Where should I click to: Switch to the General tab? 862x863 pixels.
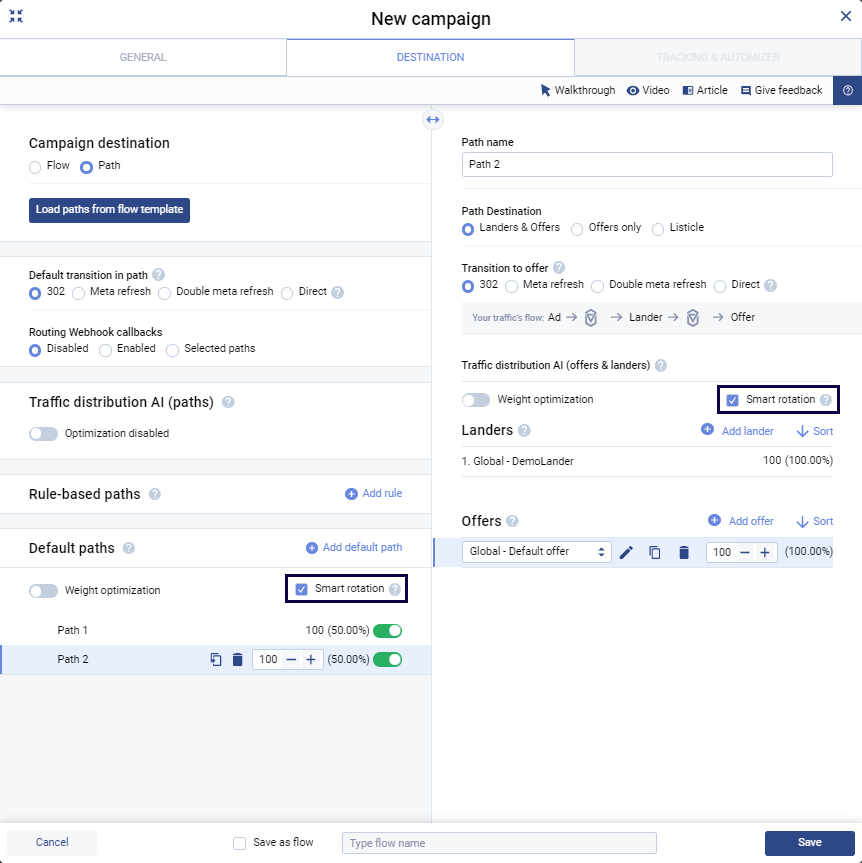coord(143,58)
